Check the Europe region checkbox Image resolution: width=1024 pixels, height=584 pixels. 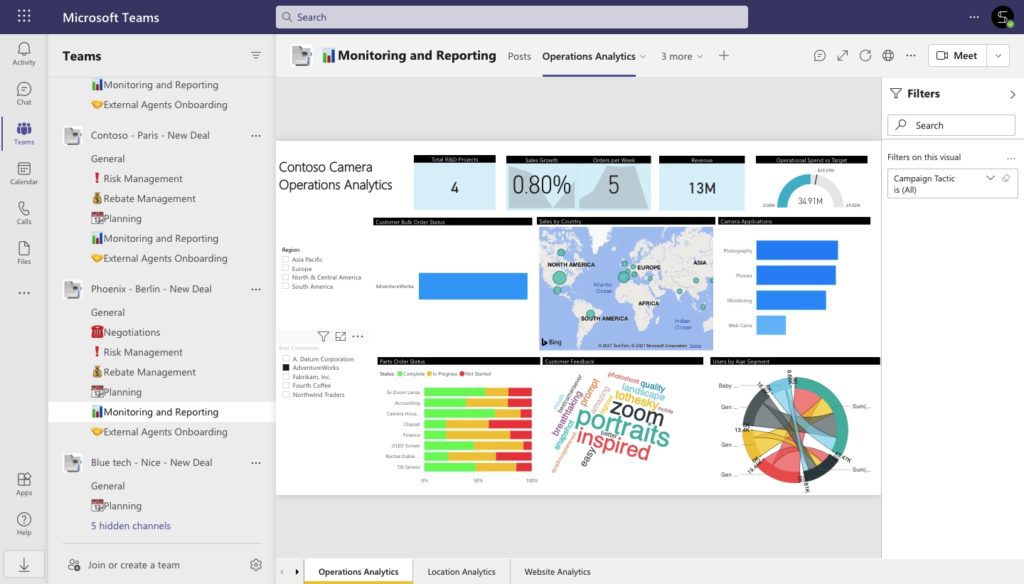285,268
